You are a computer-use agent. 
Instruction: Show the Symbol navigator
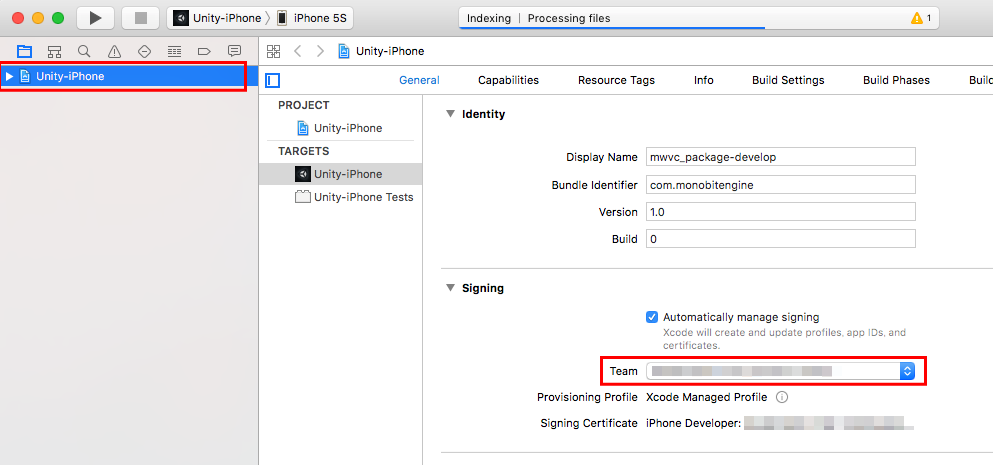[x=54, y=51]
